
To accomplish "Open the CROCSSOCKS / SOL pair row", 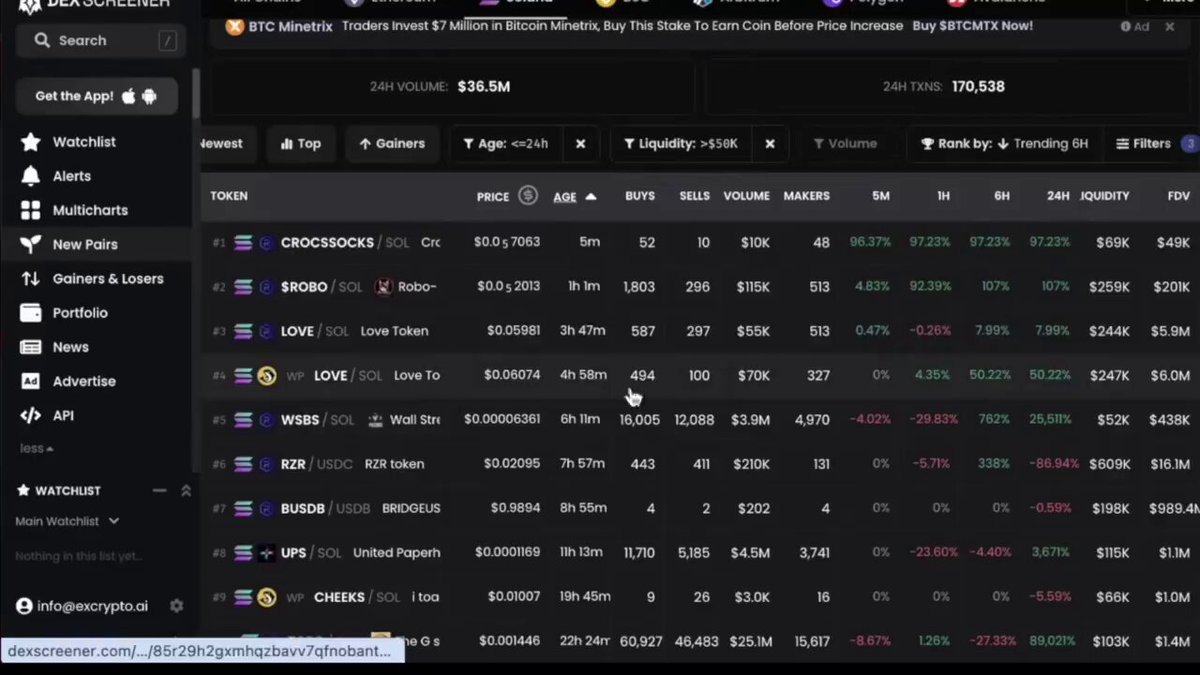I will pos(700,243).
